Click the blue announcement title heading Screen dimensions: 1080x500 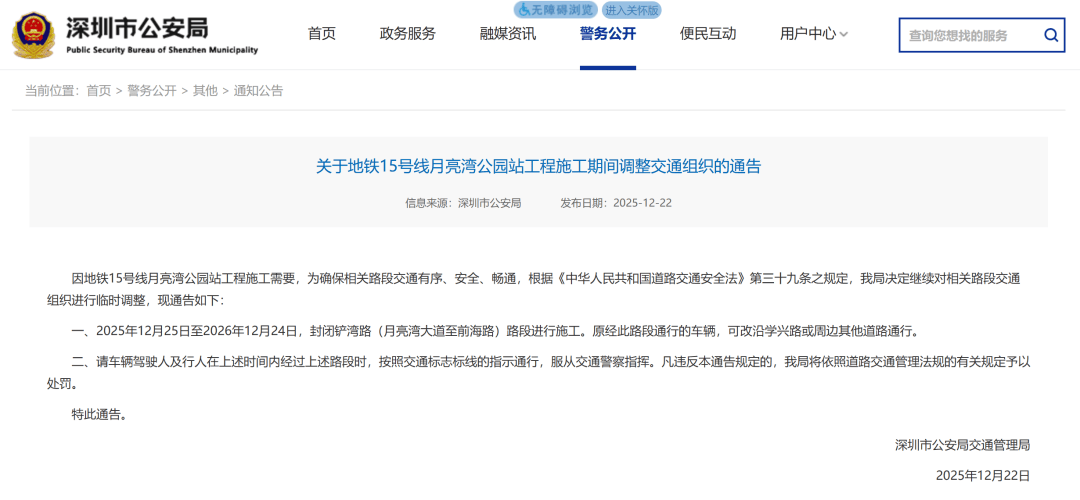538,166
